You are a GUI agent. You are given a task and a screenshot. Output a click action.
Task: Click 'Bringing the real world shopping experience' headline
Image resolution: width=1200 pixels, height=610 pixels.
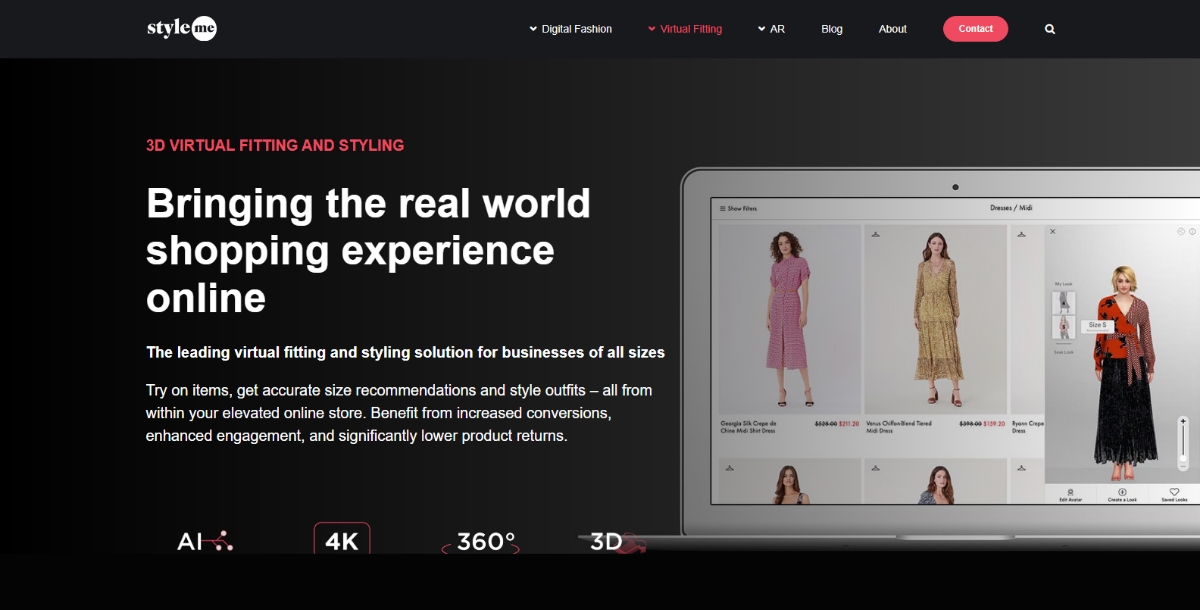pyautogui.click(x=368, y=250)
